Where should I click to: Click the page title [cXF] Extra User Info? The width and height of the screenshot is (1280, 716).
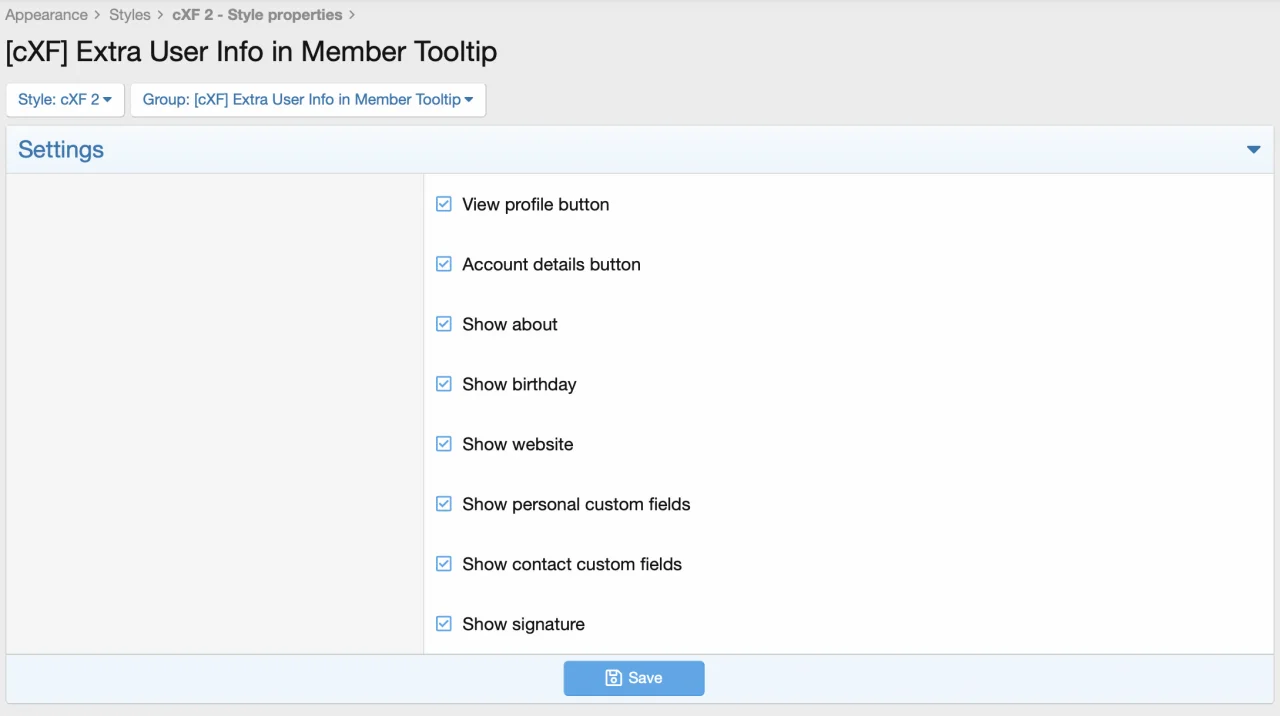(x=250, y=51)
